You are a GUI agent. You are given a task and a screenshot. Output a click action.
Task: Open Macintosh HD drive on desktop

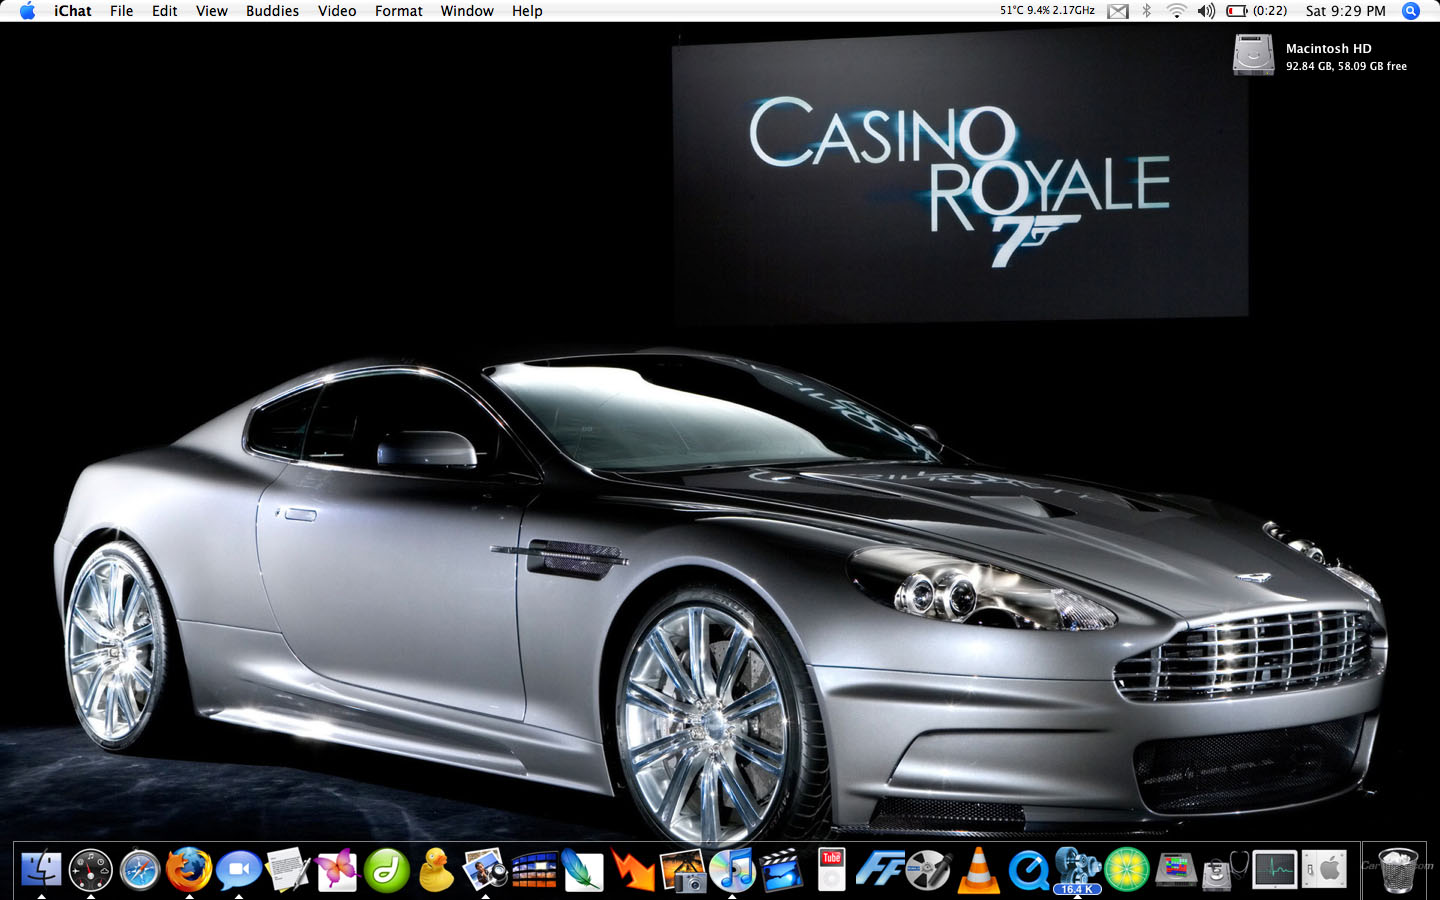[x=1253, y=55]
